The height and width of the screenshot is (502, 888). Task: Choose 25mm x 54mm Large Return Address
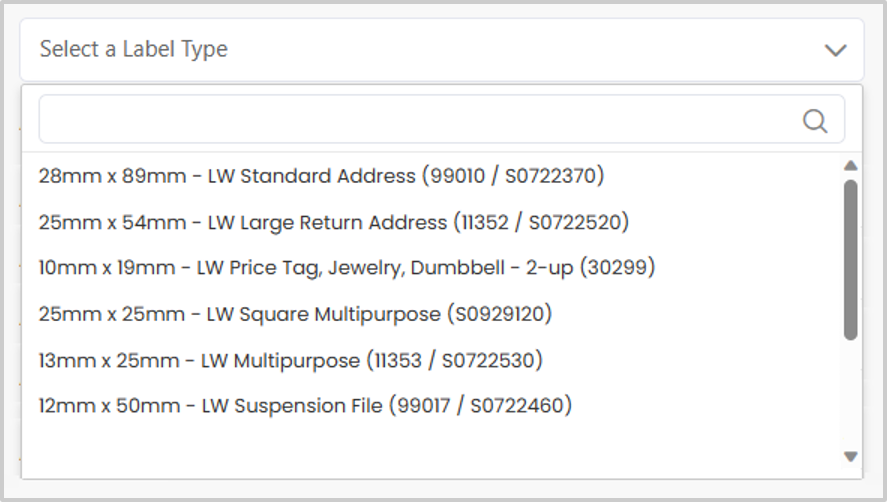point(333,222)
